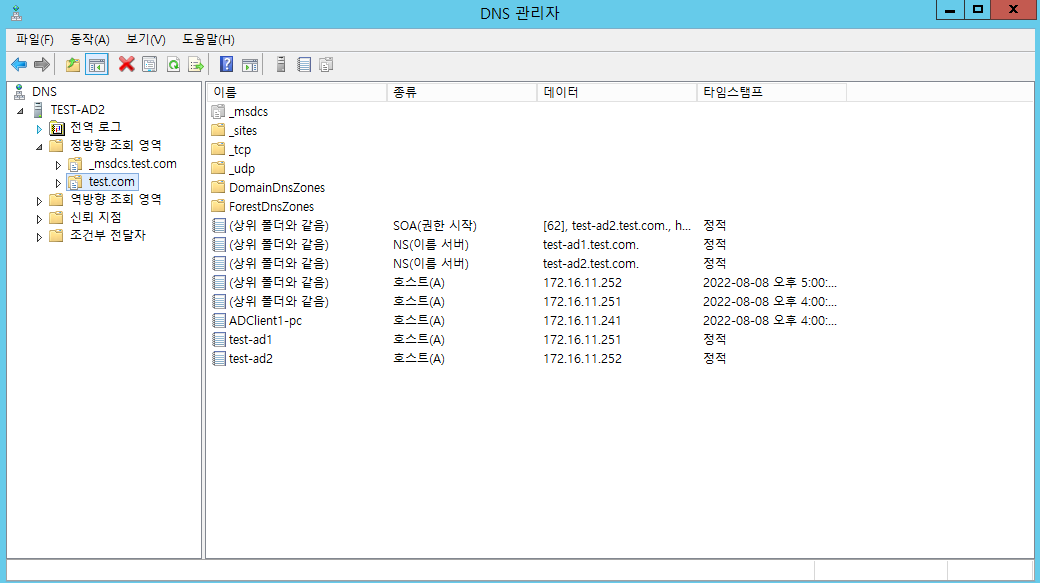The image size is (1040, 583).
Task: Select the ForestDnsZones folder icon
Action: [x=218, y=206]
